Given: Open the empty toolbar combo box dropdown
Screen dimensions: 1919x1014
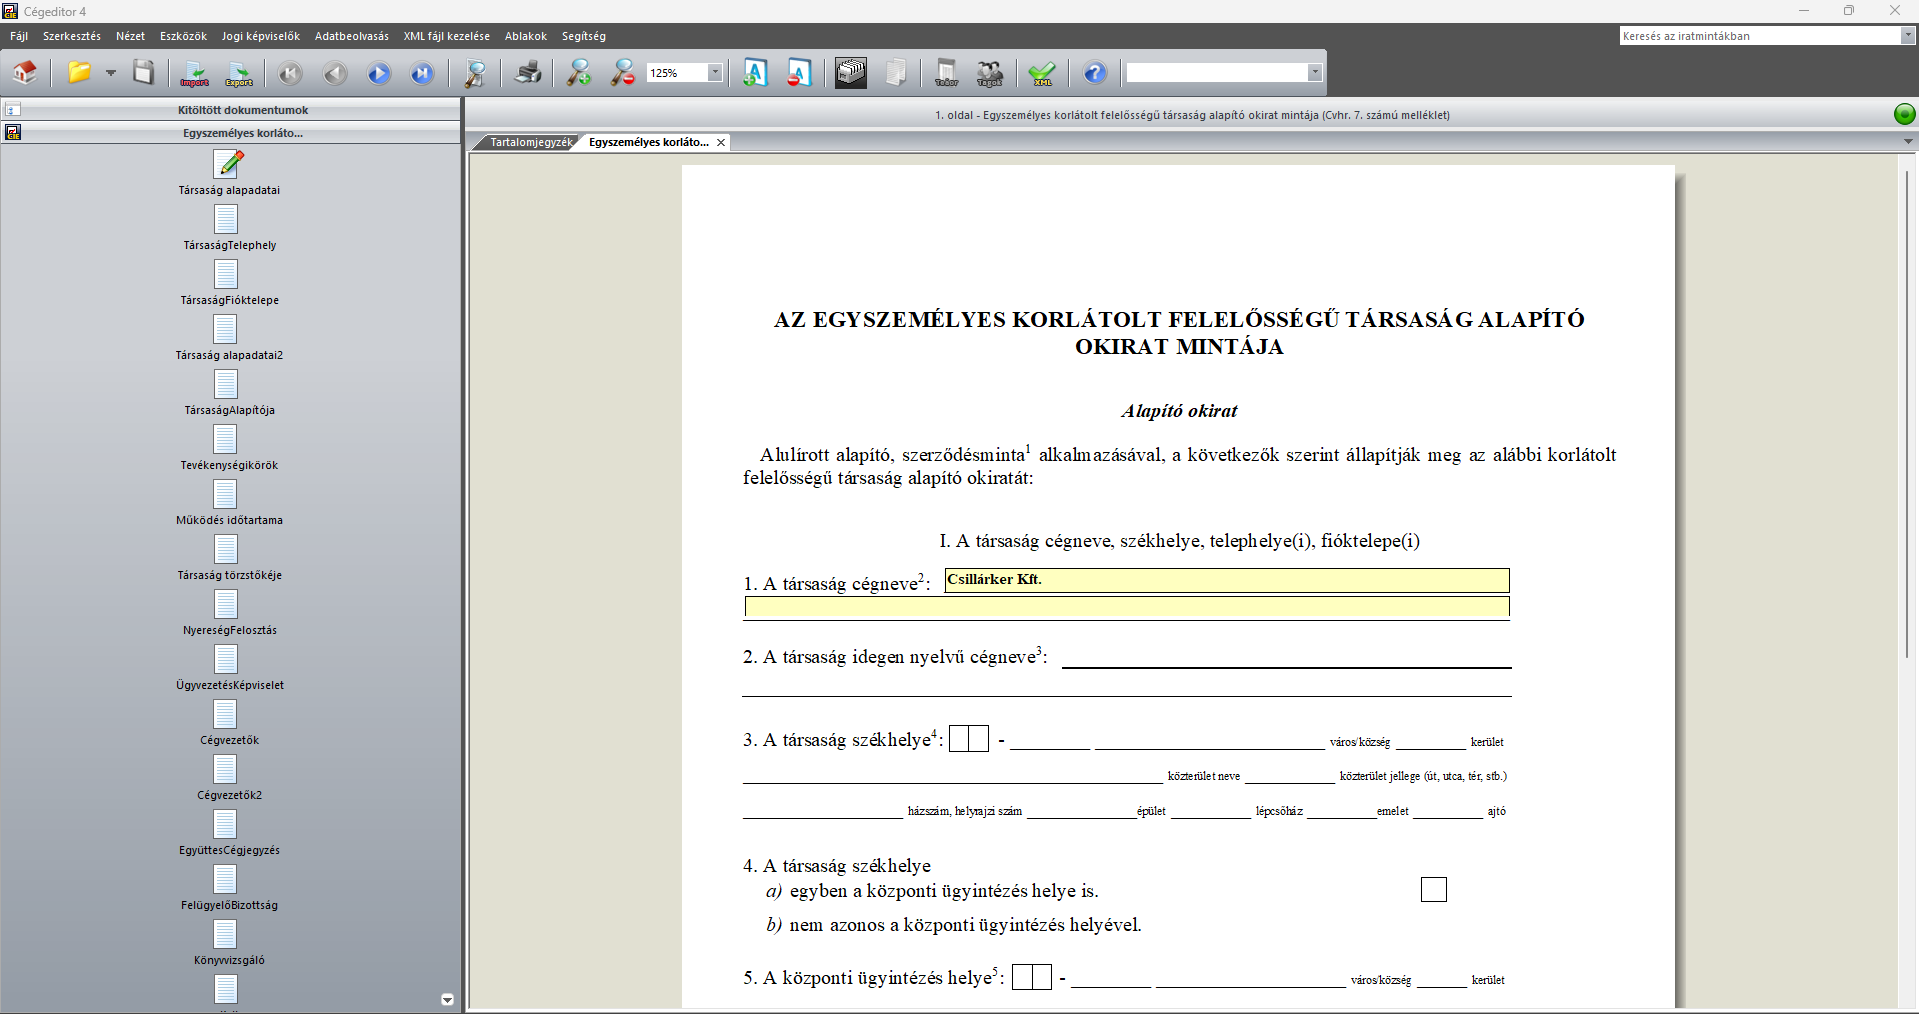Looking at the screenshot, I should coord(1314,73).
